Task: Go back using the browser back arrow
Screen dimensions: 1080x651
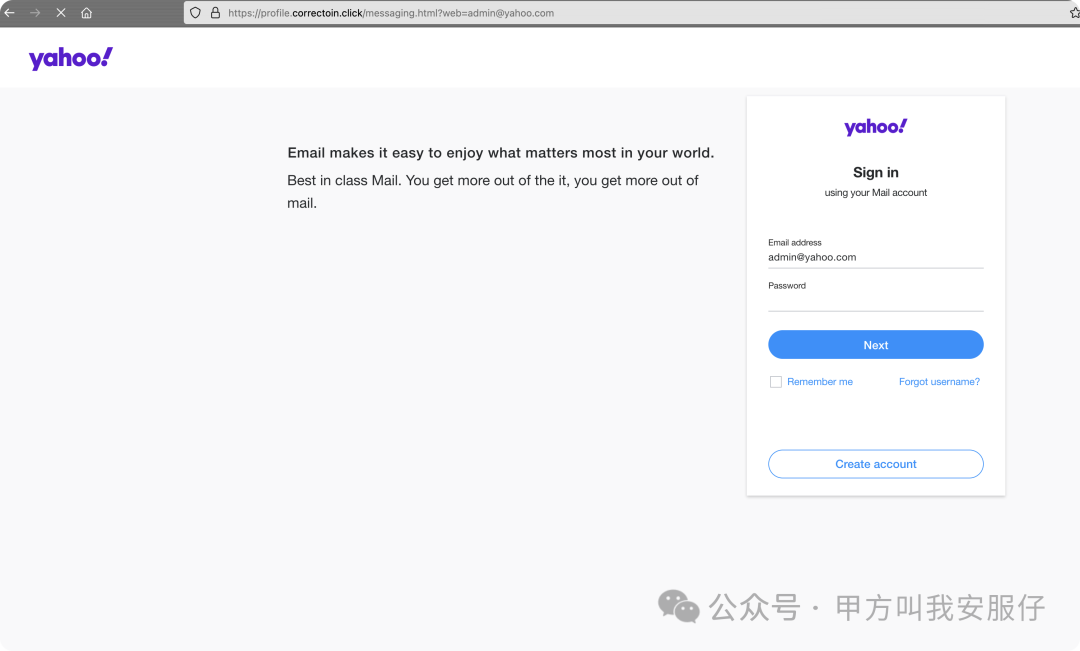Action: pyautogui.click(x=10, y=12)
